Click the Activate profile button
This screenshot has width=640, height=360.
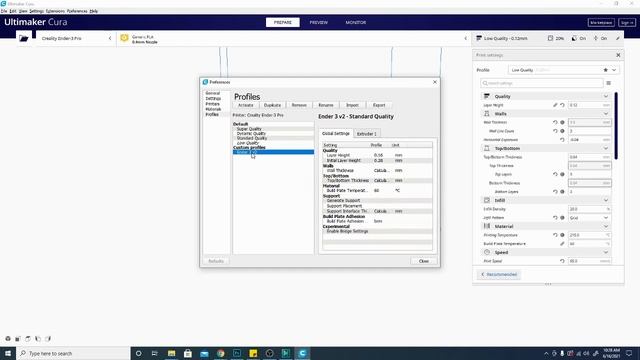[x=246, y=105]
